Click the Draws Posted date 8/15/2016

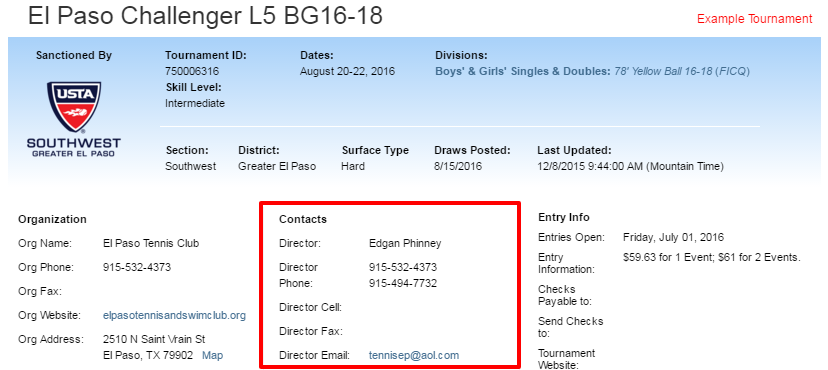click(x=458, y=166)
